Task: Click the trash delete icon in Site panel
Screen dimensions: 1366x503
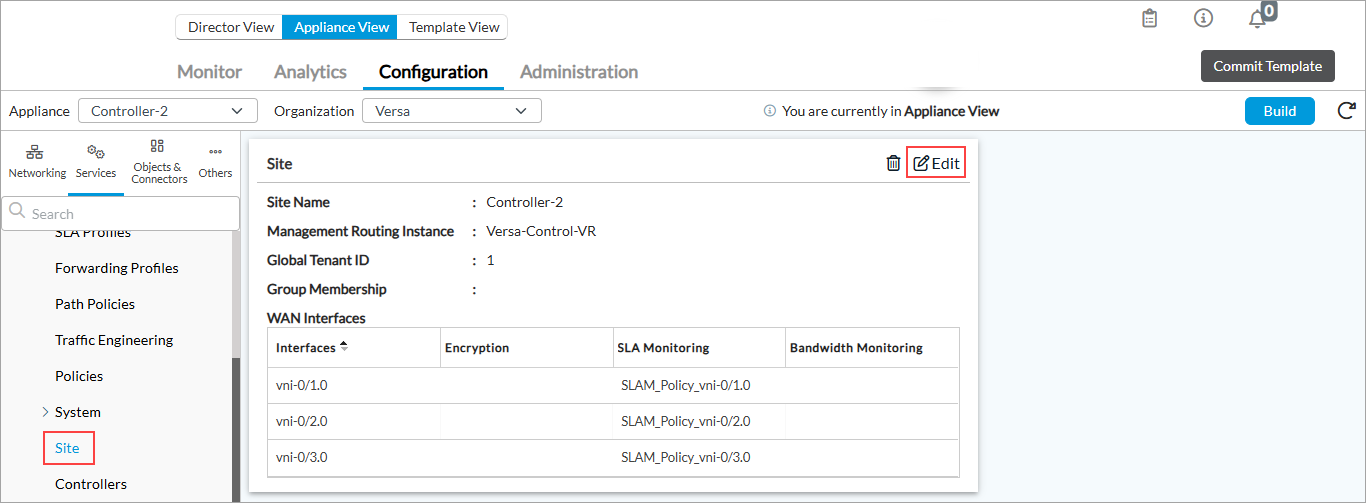Action: [893, 163]
